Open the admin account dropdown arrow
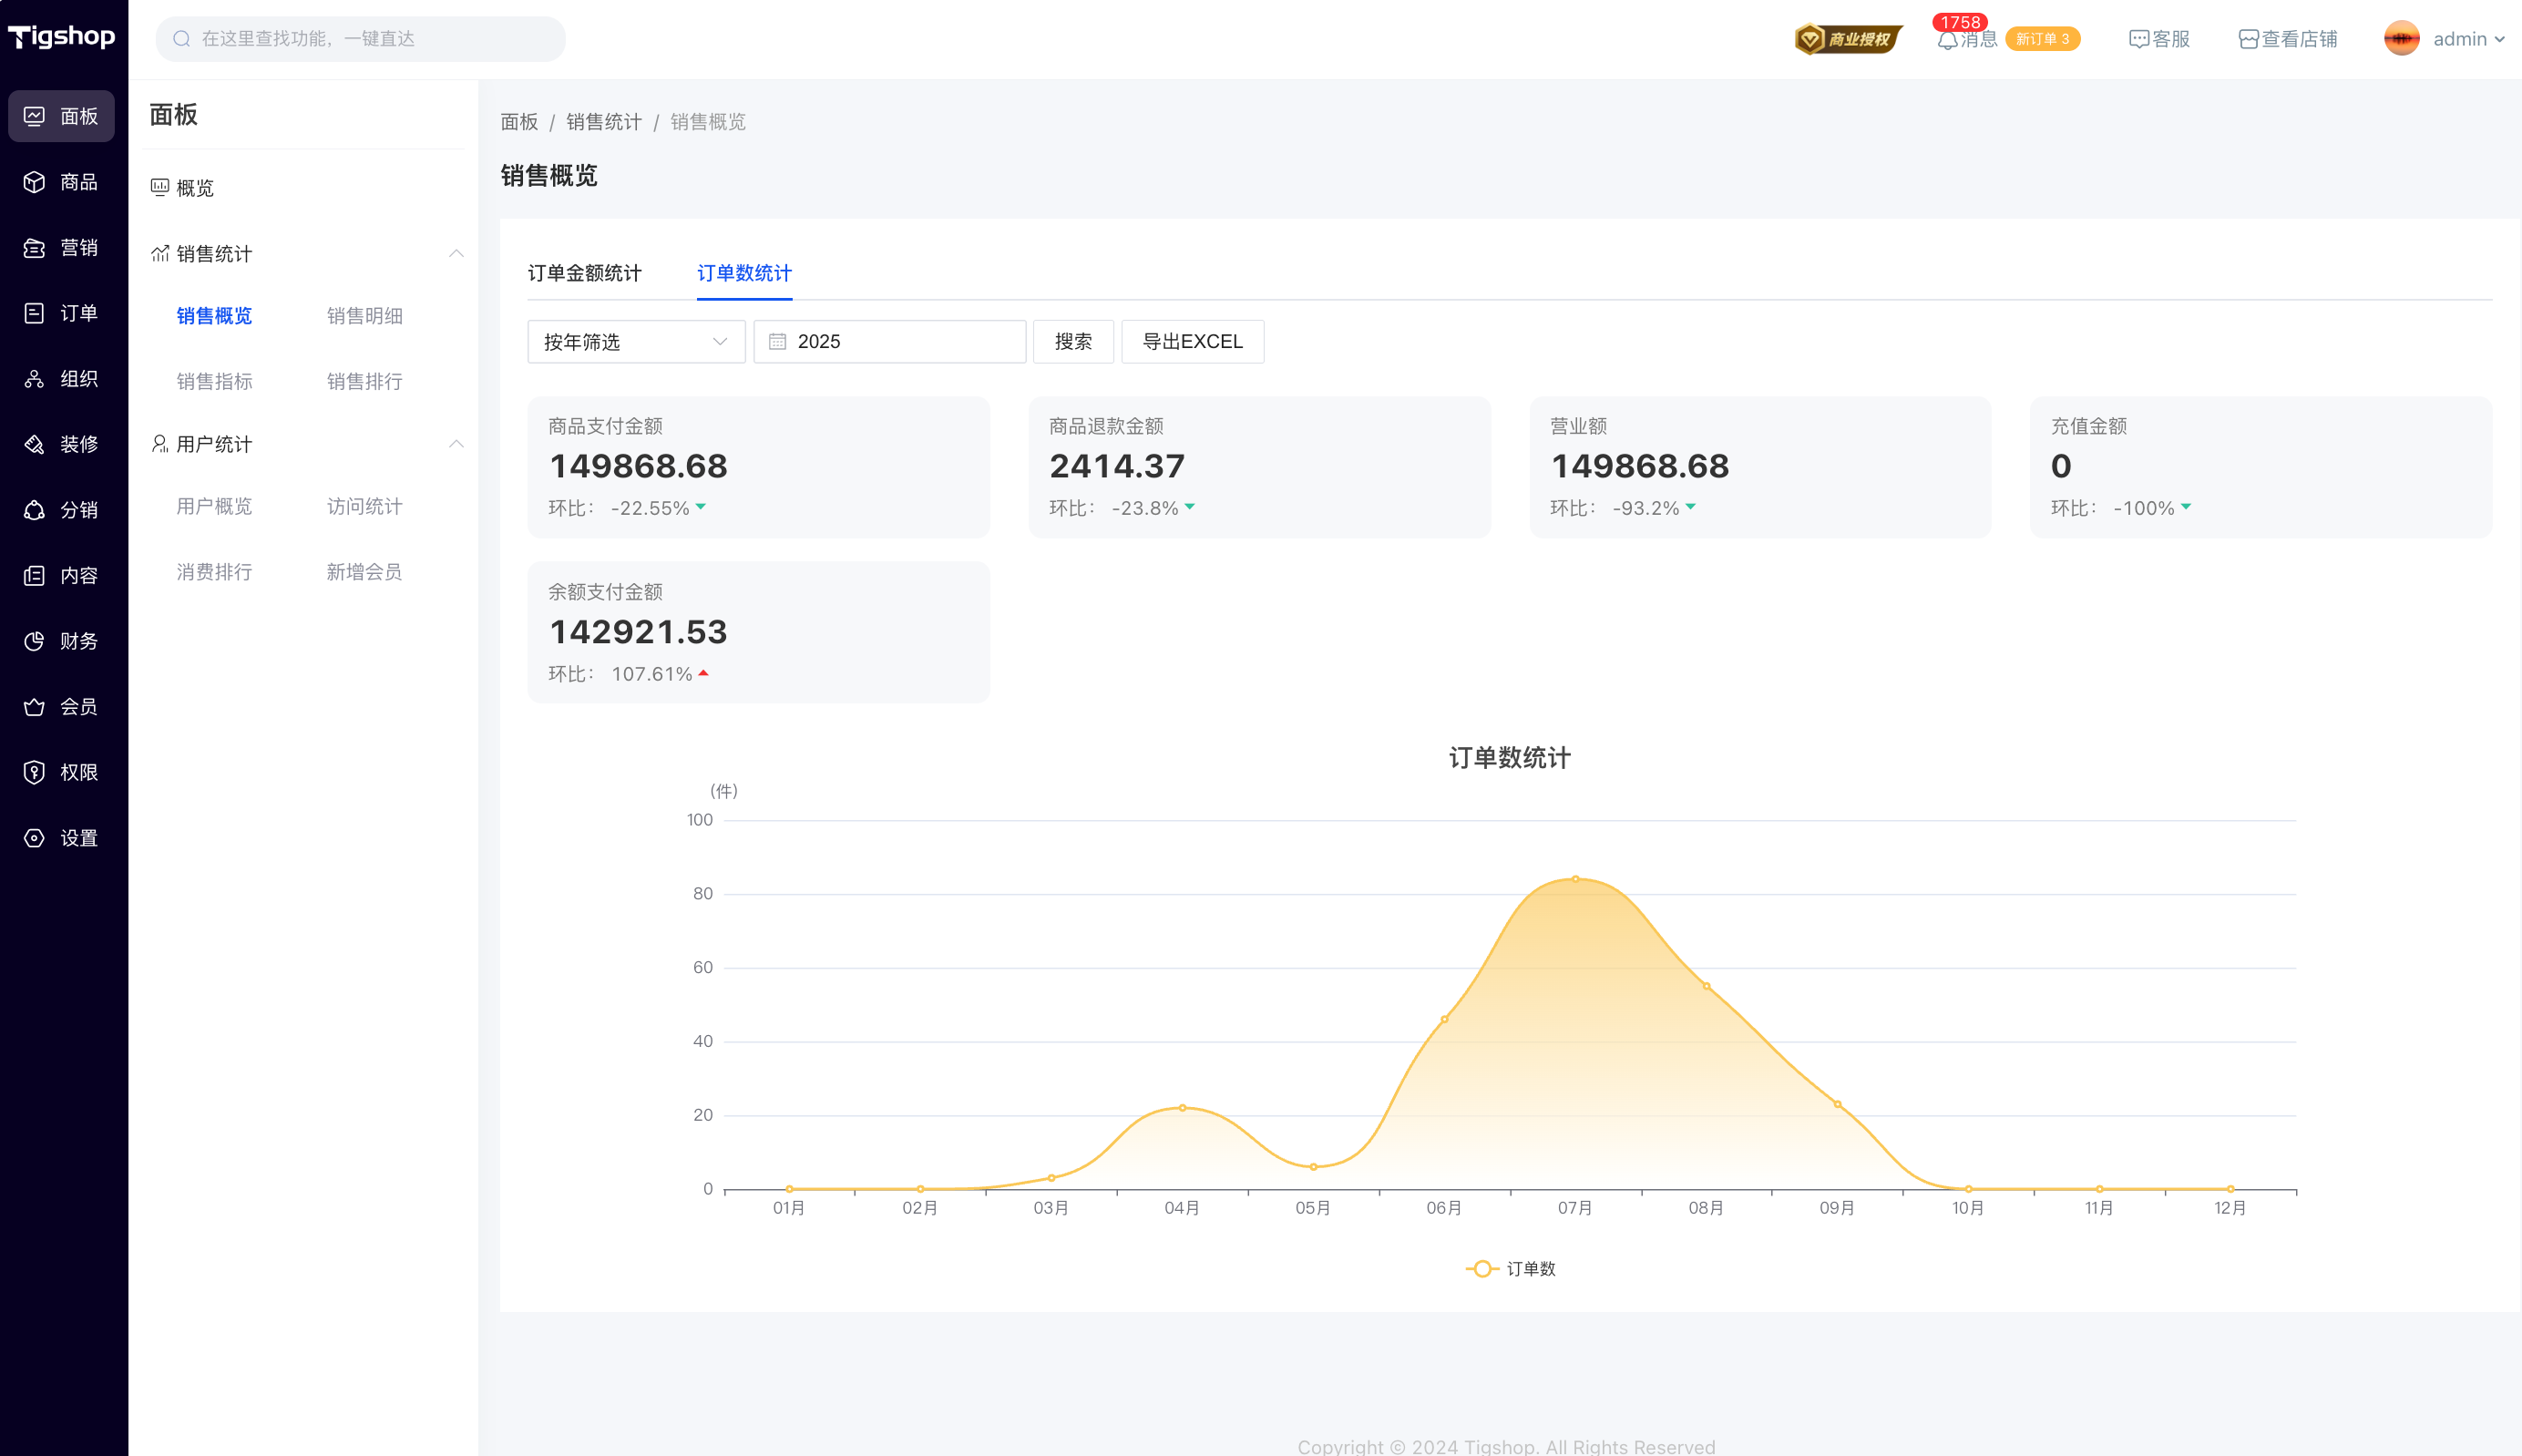Viewport: 2522px width, 1456px height. [2499, 40]
